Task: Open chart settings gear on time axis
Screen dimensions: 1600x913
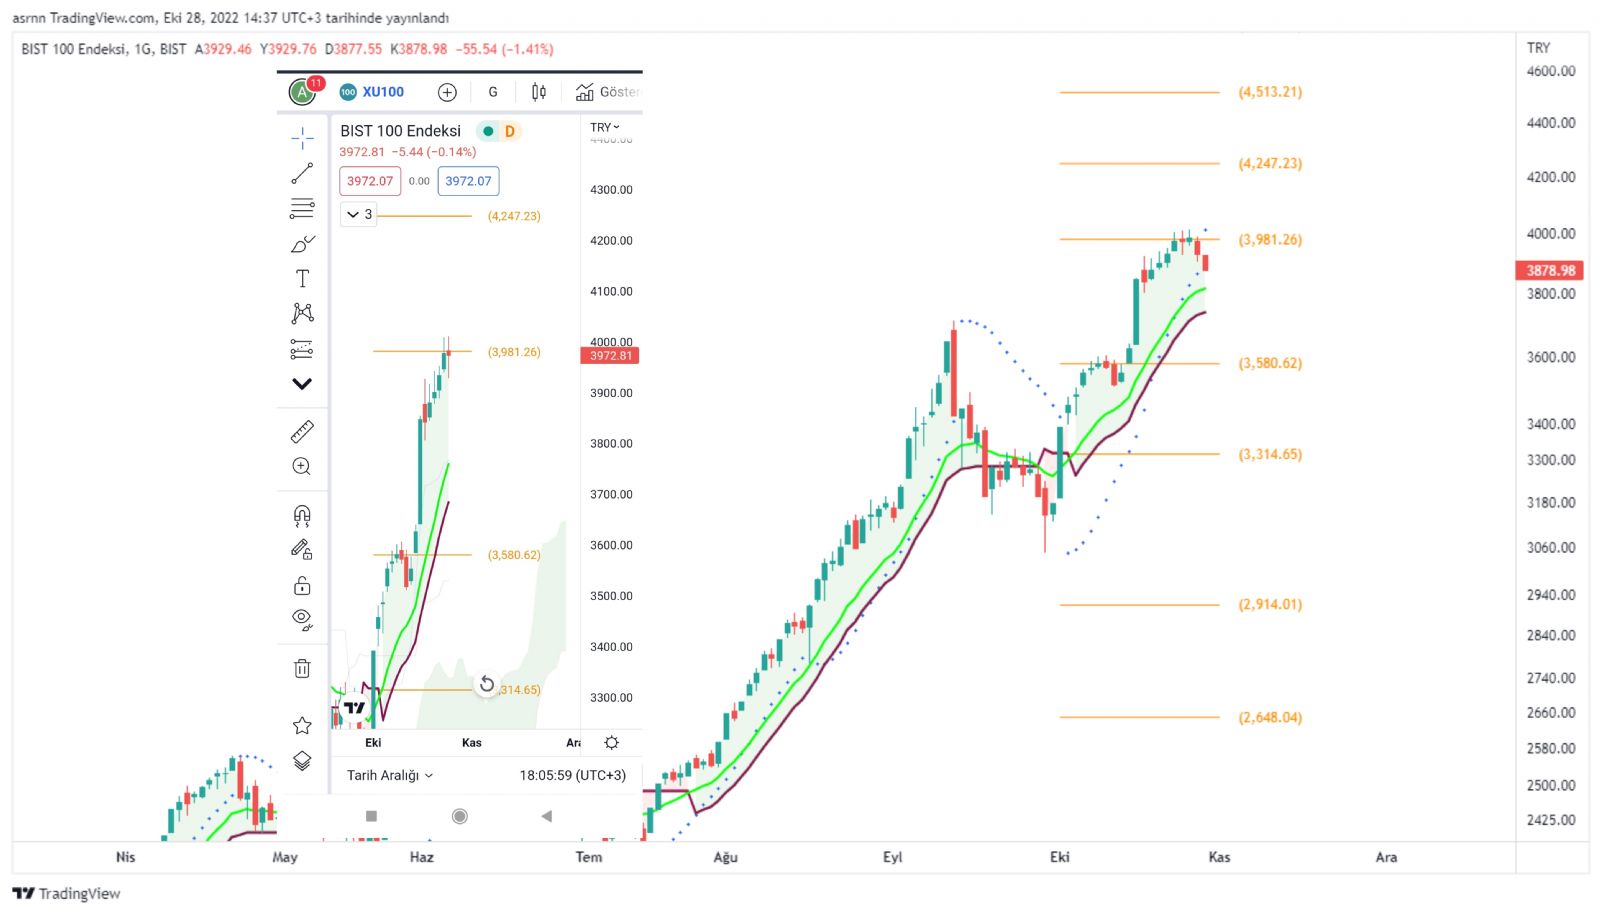Action: (612, 742)
